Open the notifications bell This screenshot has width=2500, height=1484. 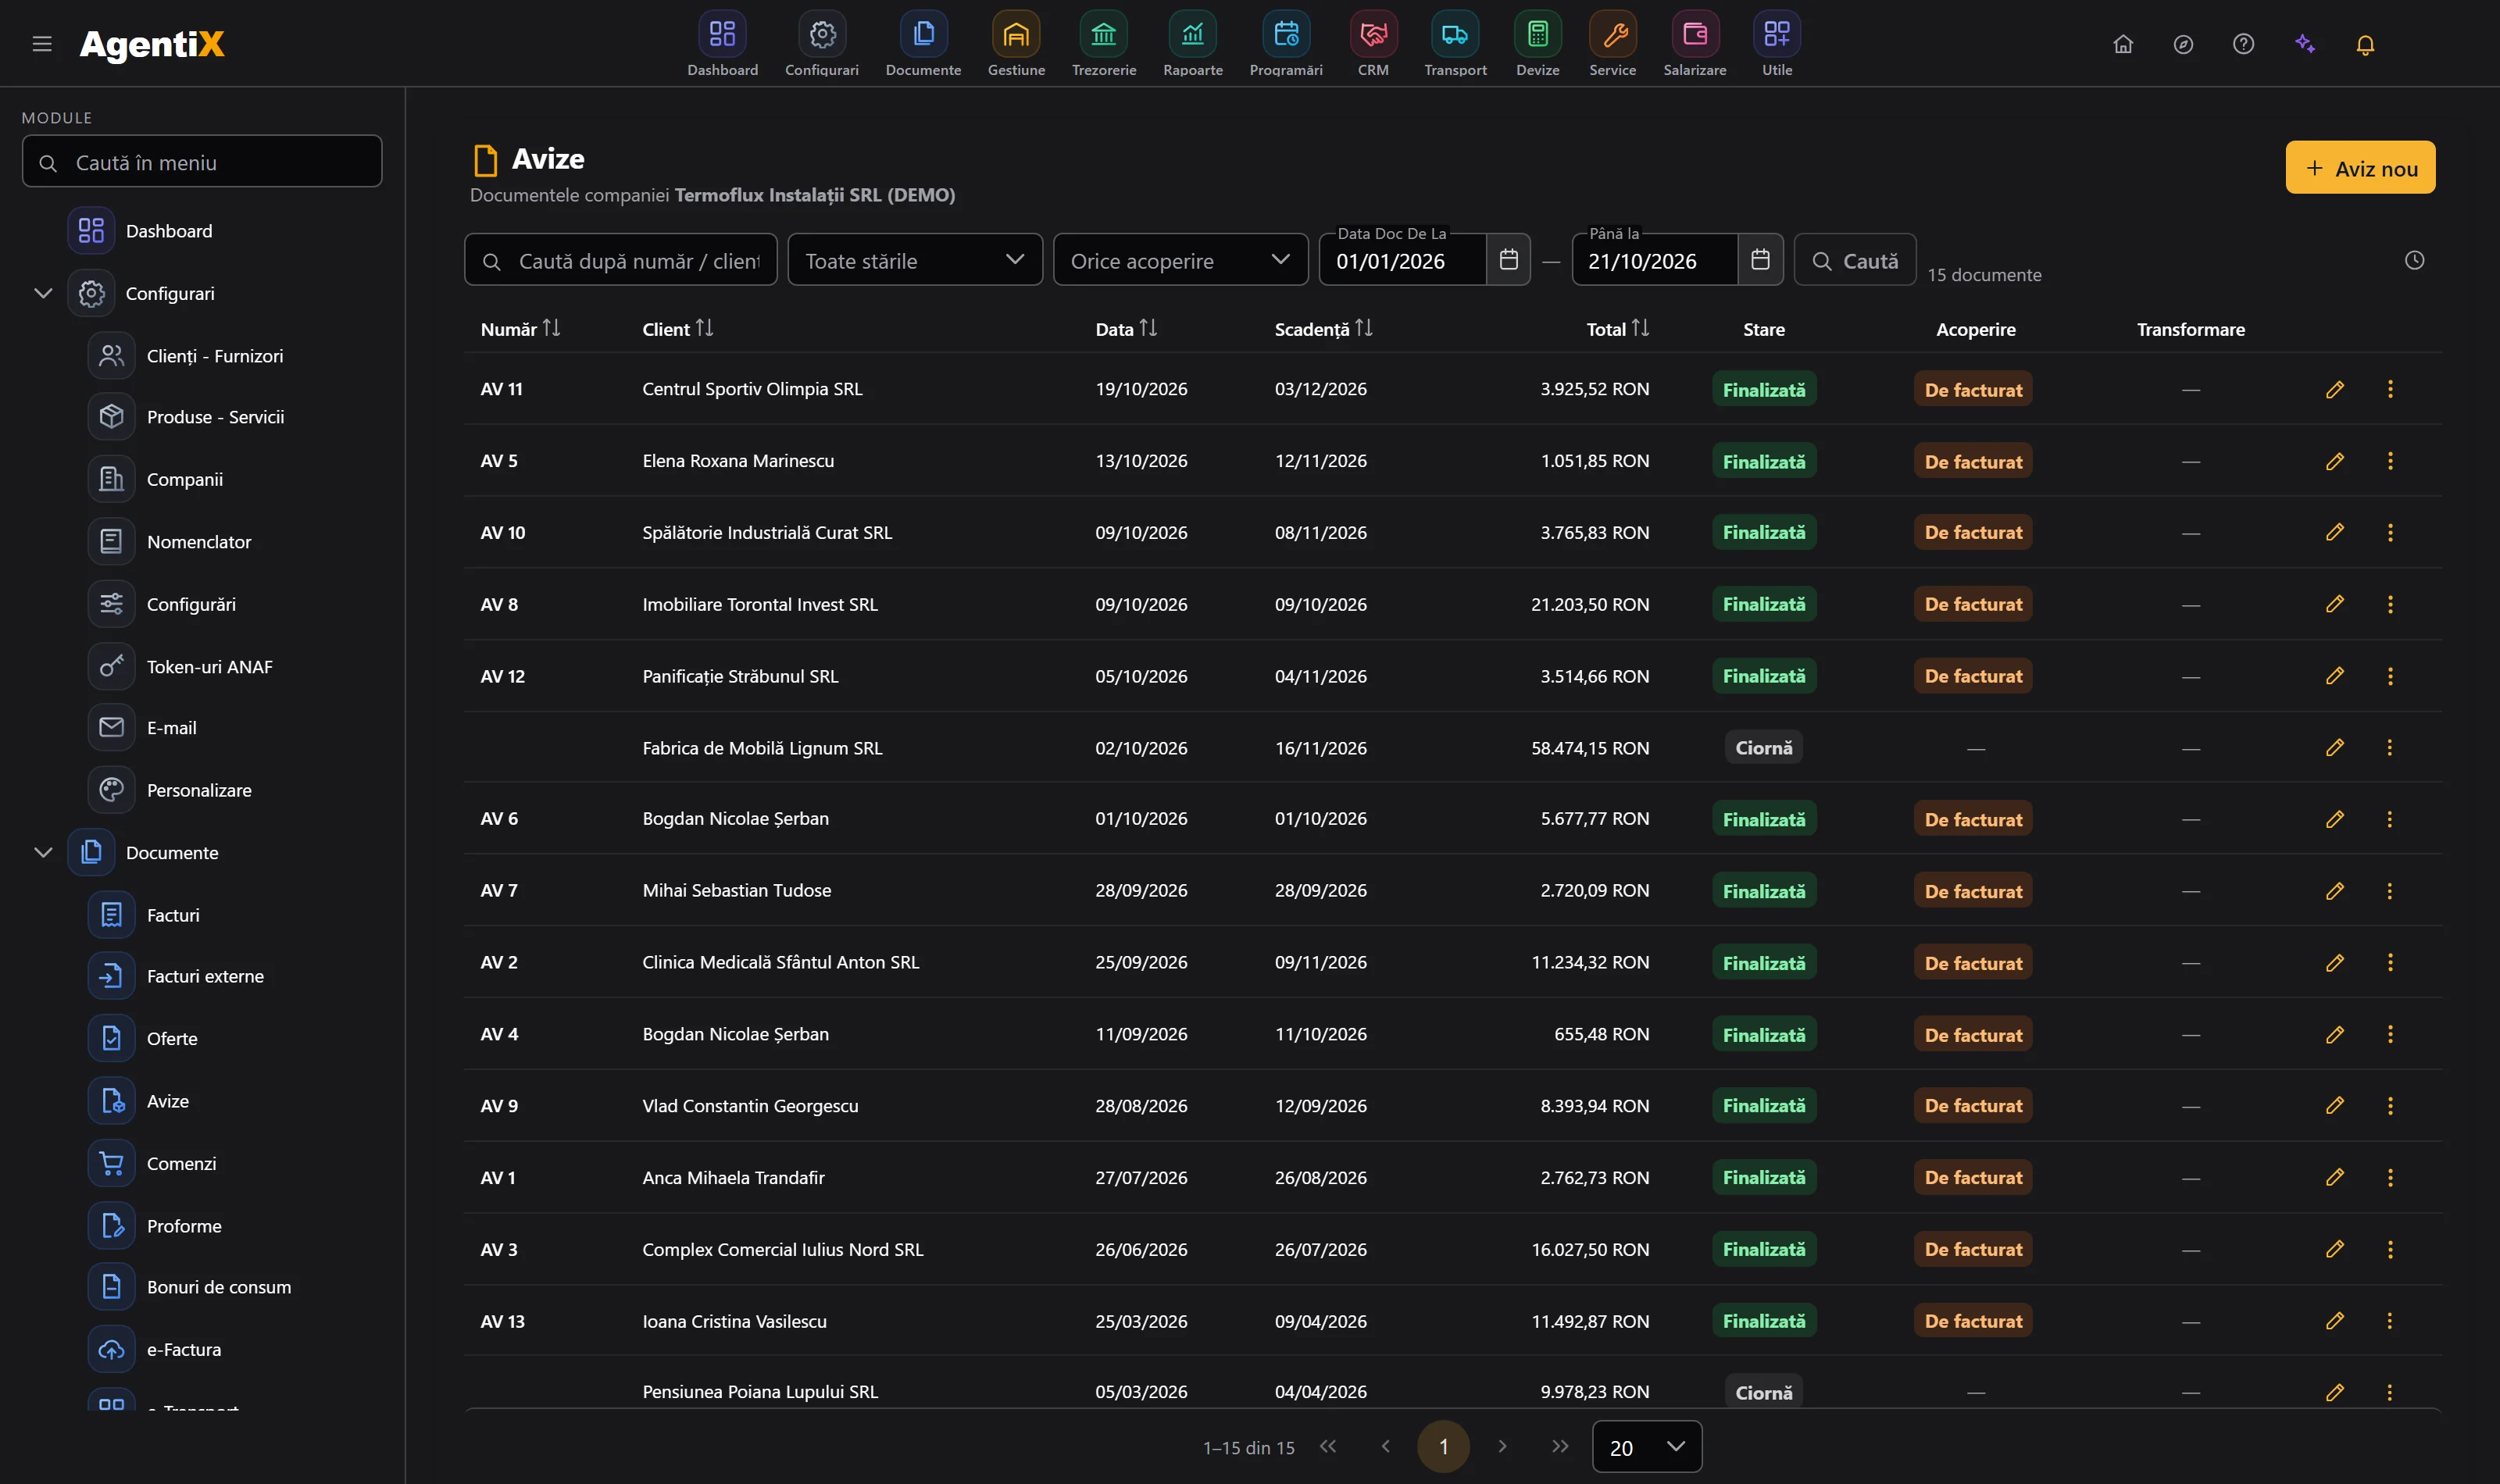2365,44
